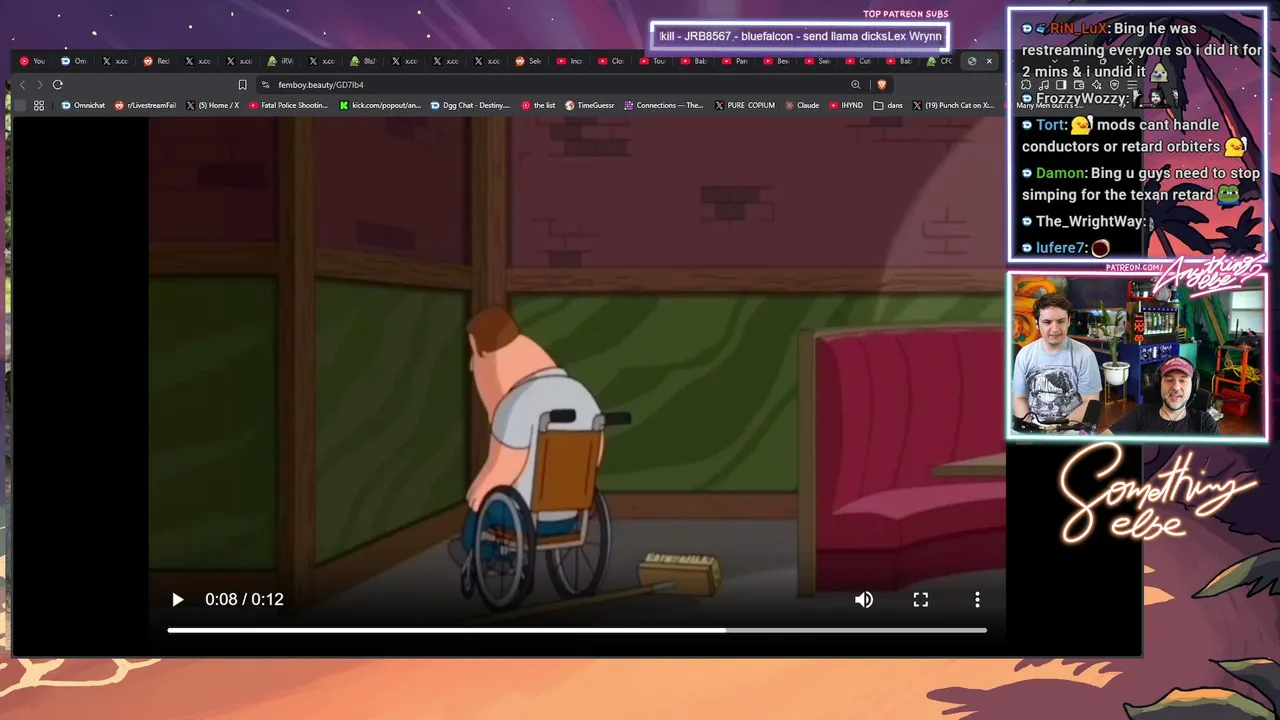Viewport: 1280px width, 720px height.
Task: Click the FrozzyWozzy username in chat
Action: click(x=1082, y=99)
